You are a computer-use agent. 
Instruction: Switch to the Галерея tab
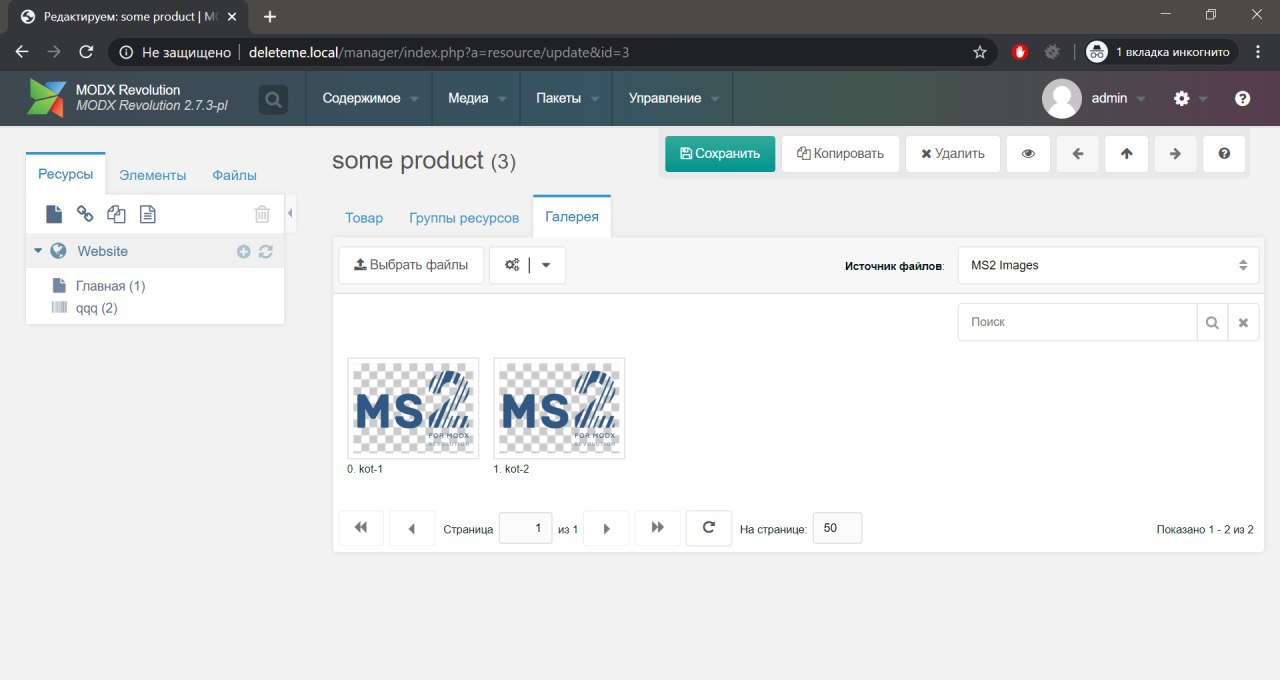click(572, 216)
